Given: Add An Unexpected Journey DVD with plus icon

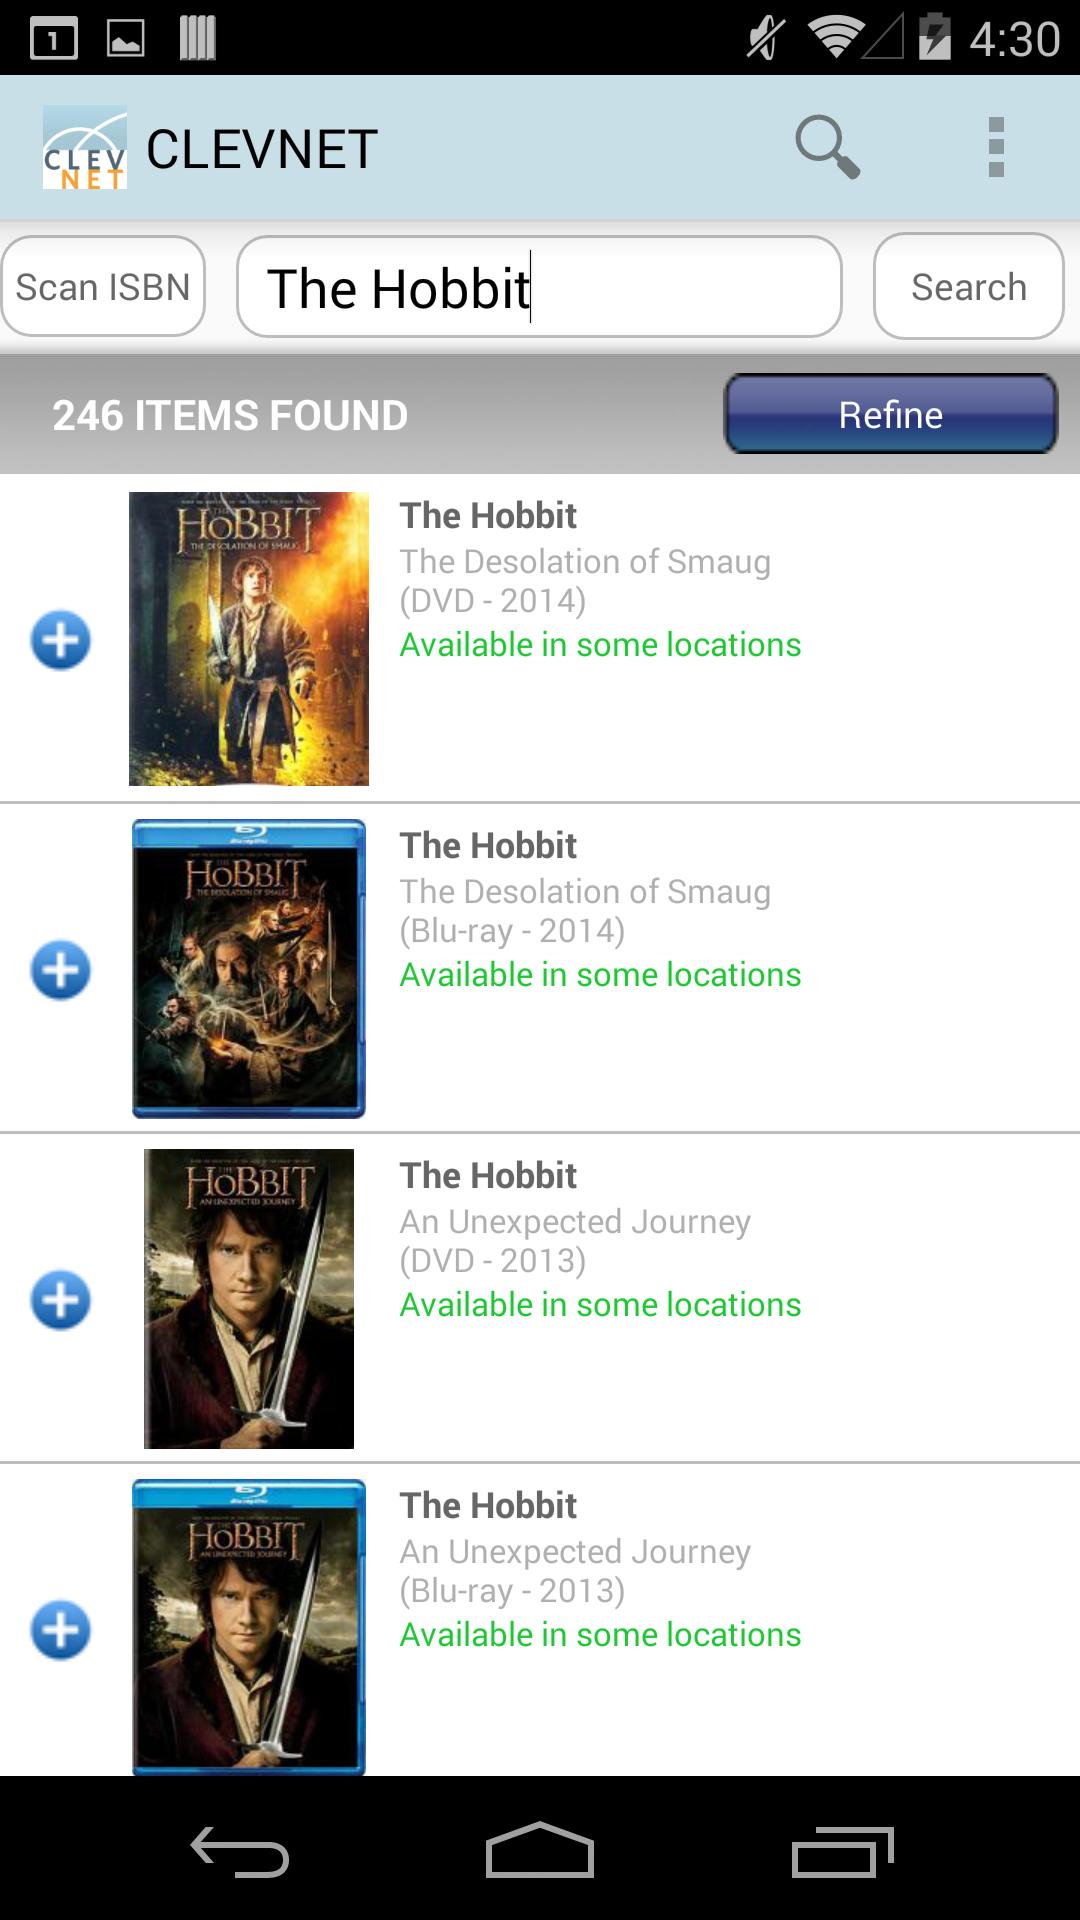Looking at the screenshot, I should 62,1297.
